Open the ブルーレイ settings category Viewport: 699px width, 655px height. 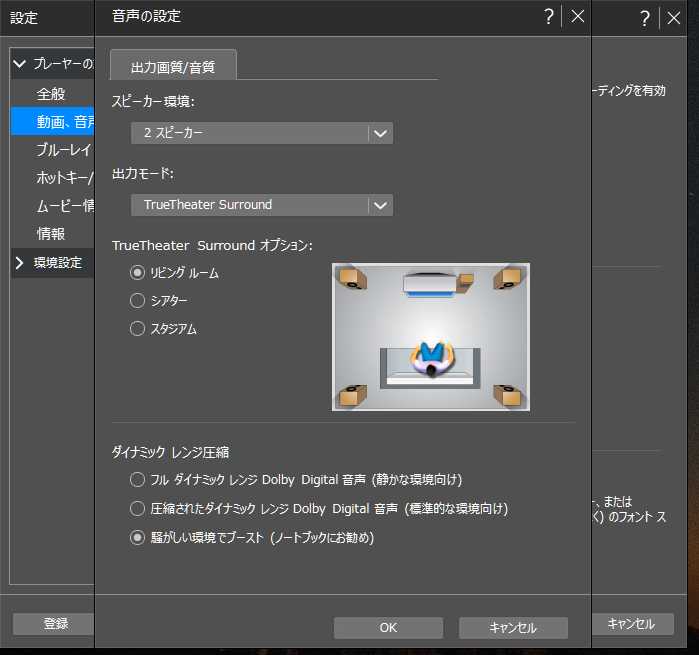pyautogui.click(x=53, y=150)
